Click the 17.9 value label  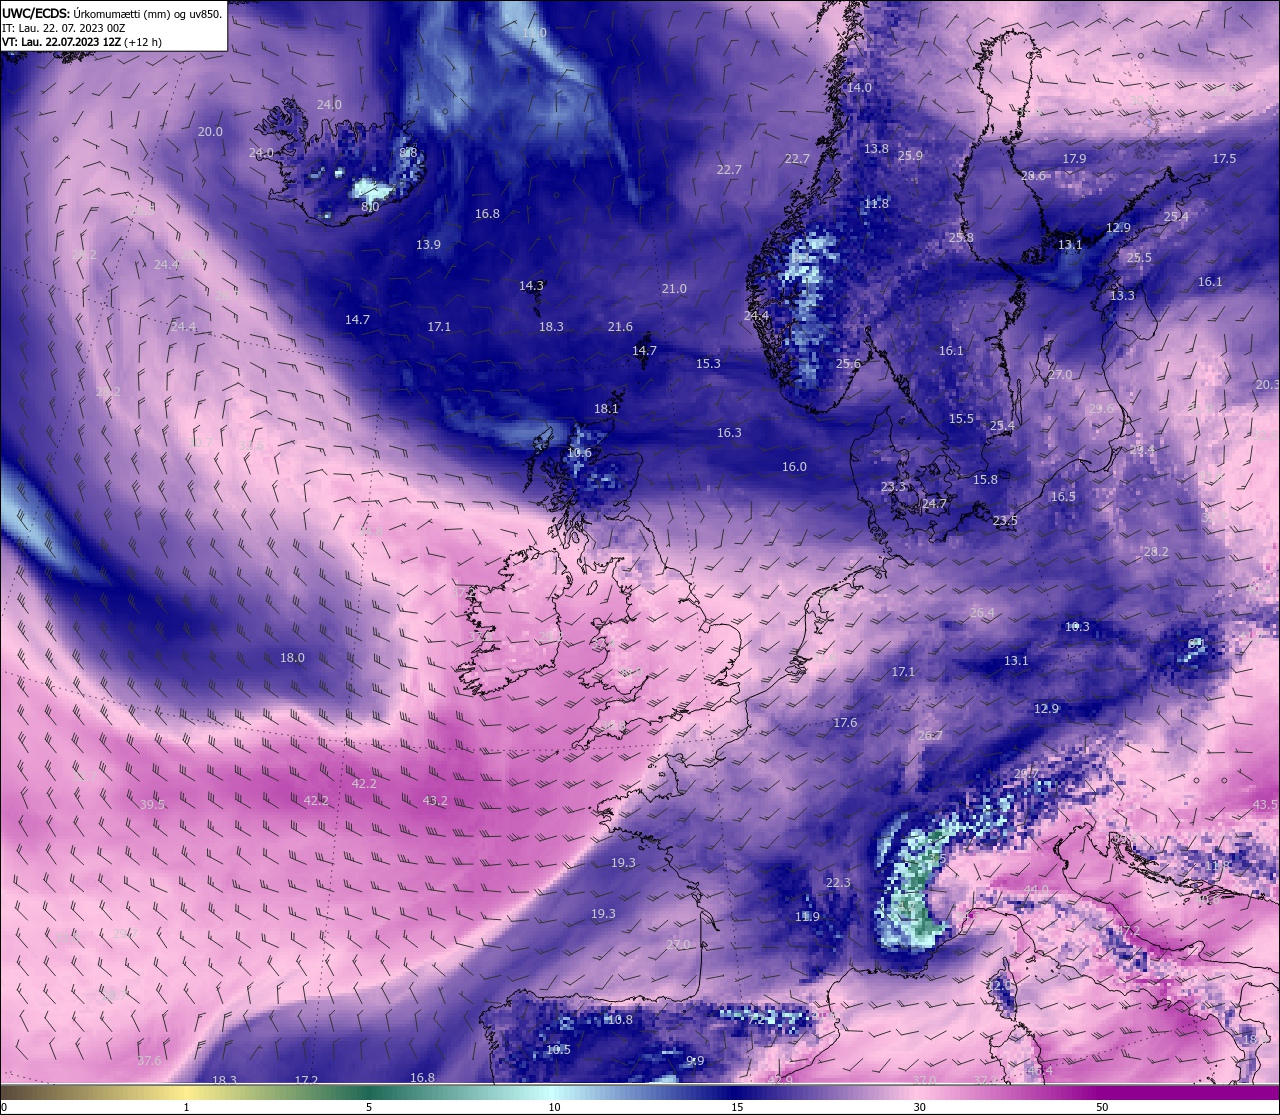pos(1074,159)
